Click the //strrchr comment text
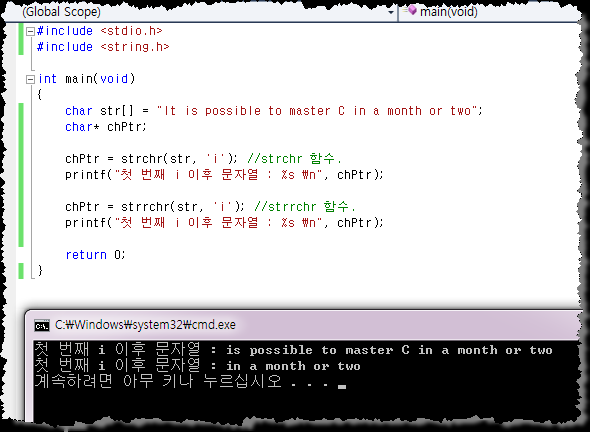The image size is (590, 432). point(305,207)
